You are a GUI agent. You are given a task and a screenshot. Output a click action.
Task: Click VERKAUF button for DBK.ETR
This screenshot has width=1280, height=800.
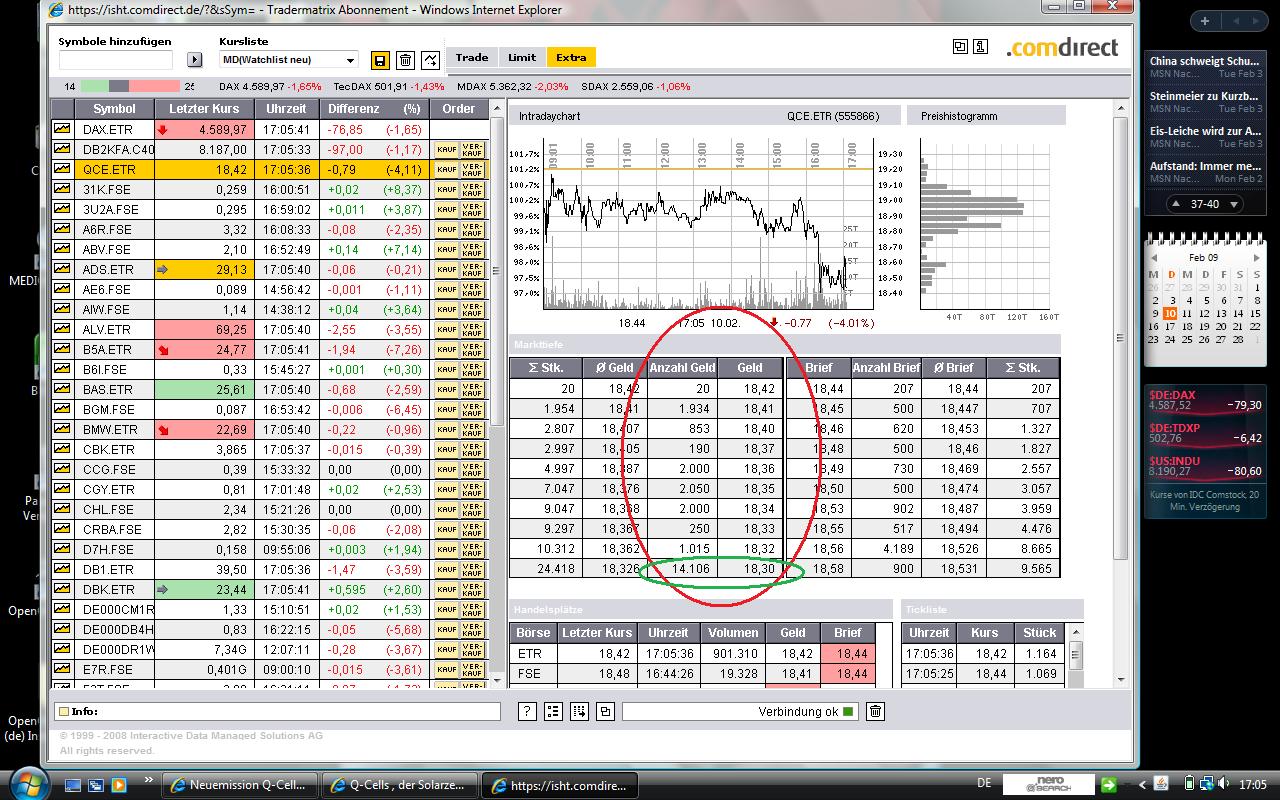(x=472, y=589)
